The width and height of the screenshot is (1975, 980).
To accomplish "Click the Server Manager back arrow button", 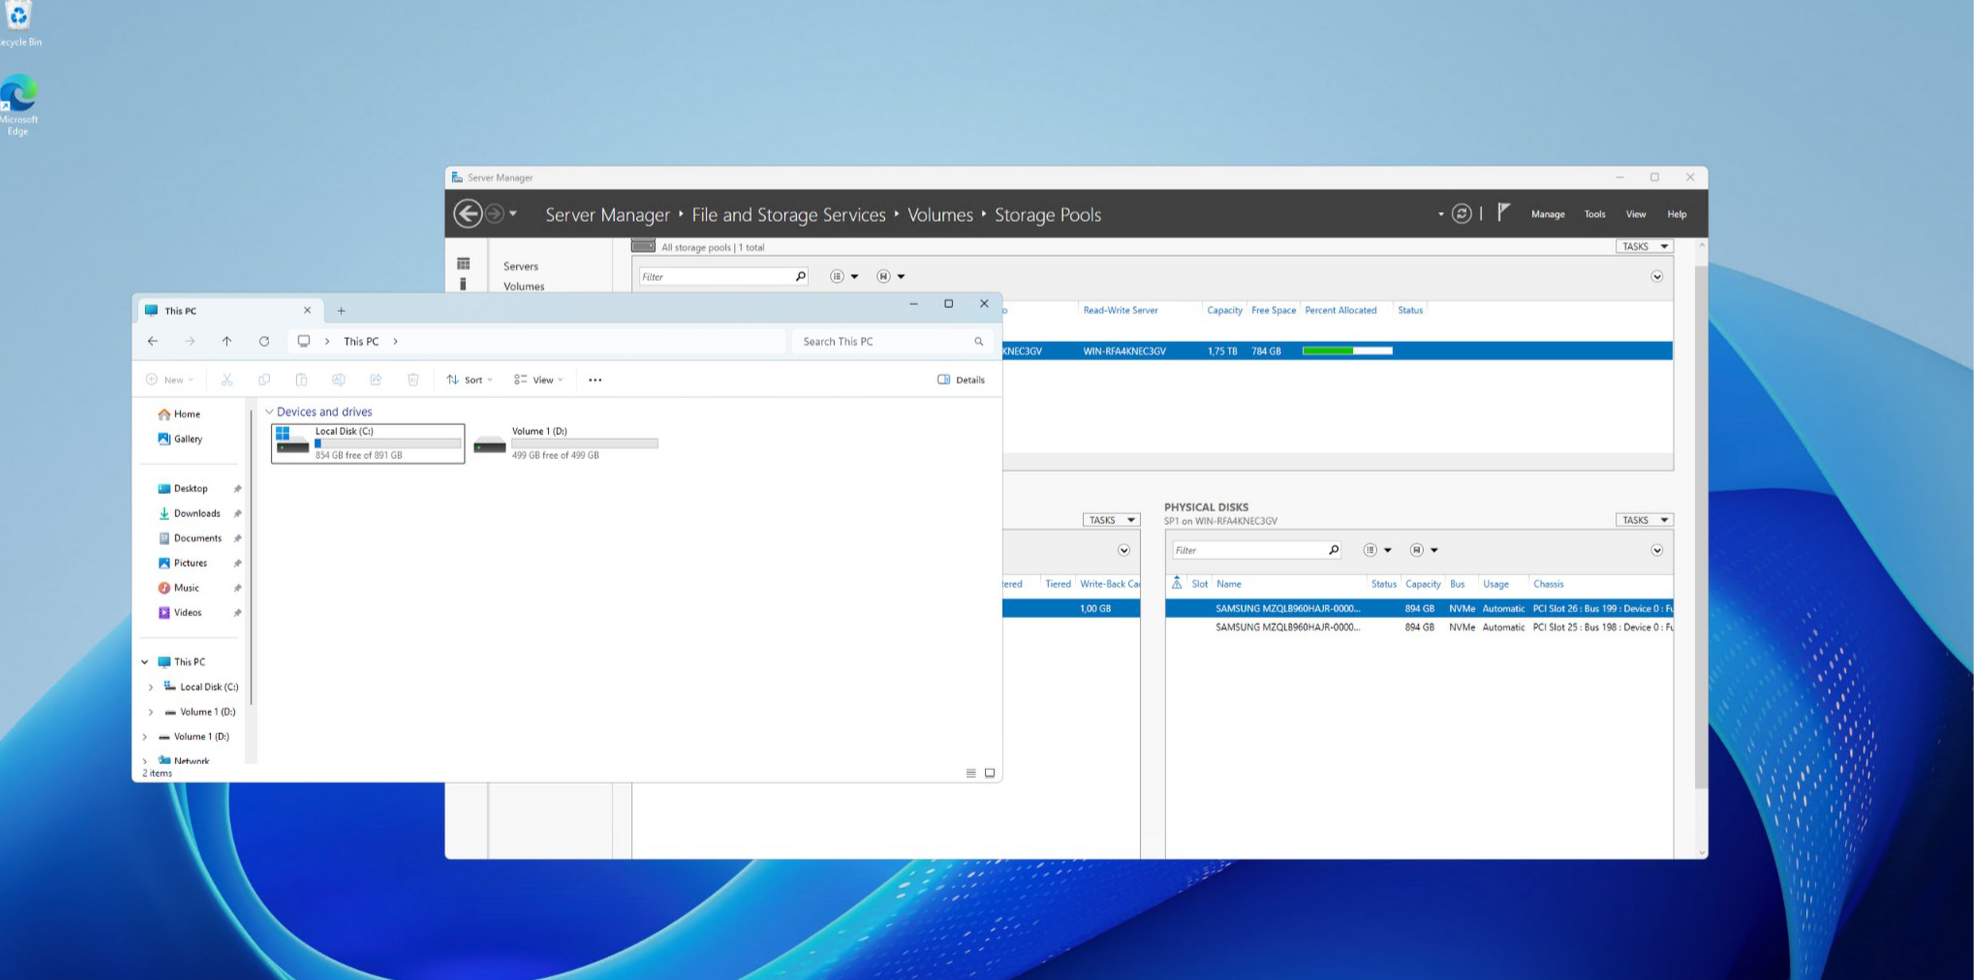I will click(x=467, y=214).
